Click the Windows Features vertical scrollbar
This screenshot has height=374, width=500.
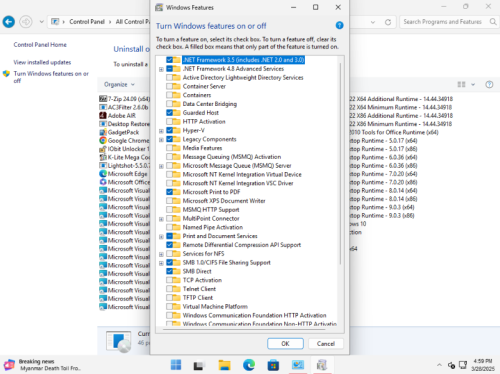click(340, 163)
